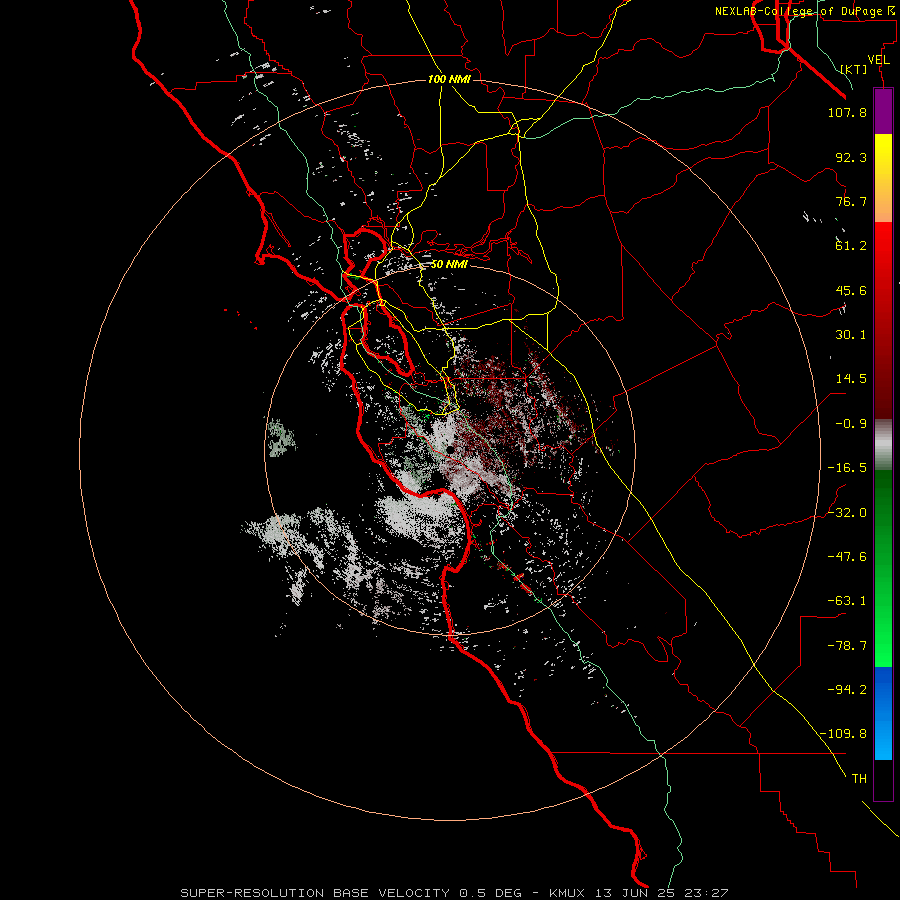
Task: Click the "100 NMI" range ring label
Action: [449, 79]
